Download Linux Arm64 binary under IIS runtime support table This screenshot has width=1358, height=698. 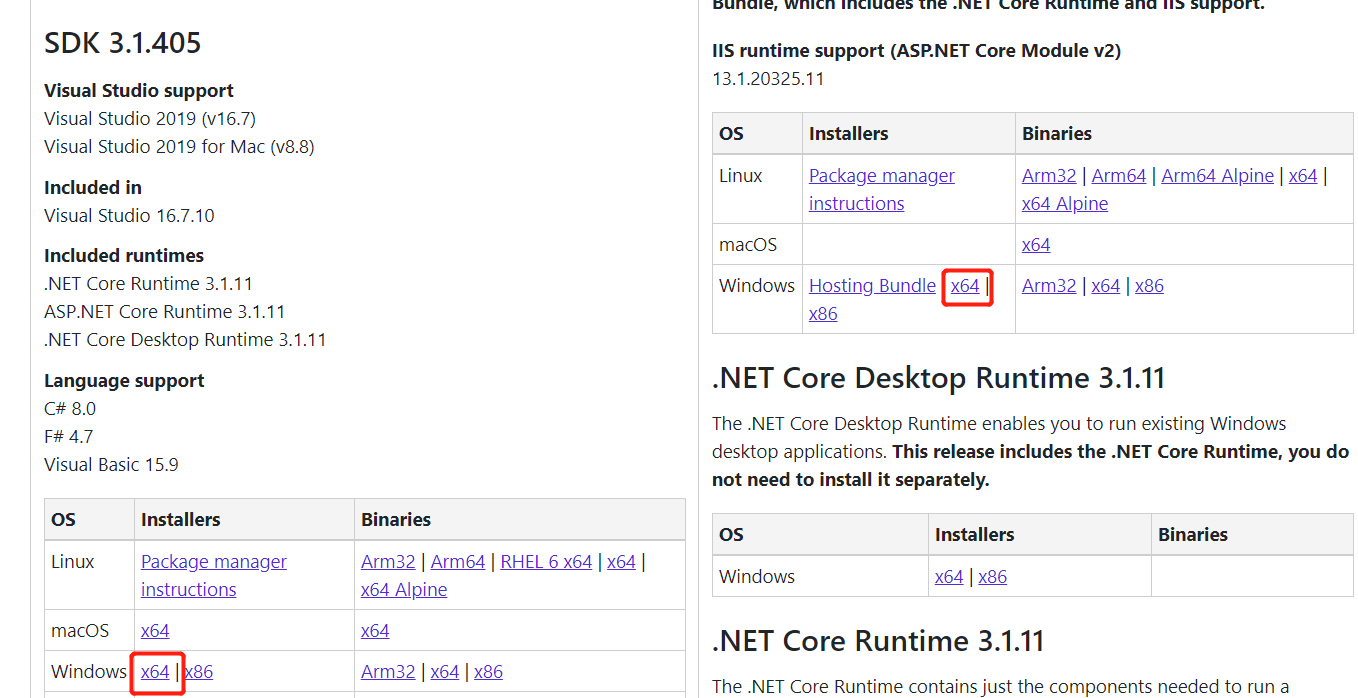1119,175
